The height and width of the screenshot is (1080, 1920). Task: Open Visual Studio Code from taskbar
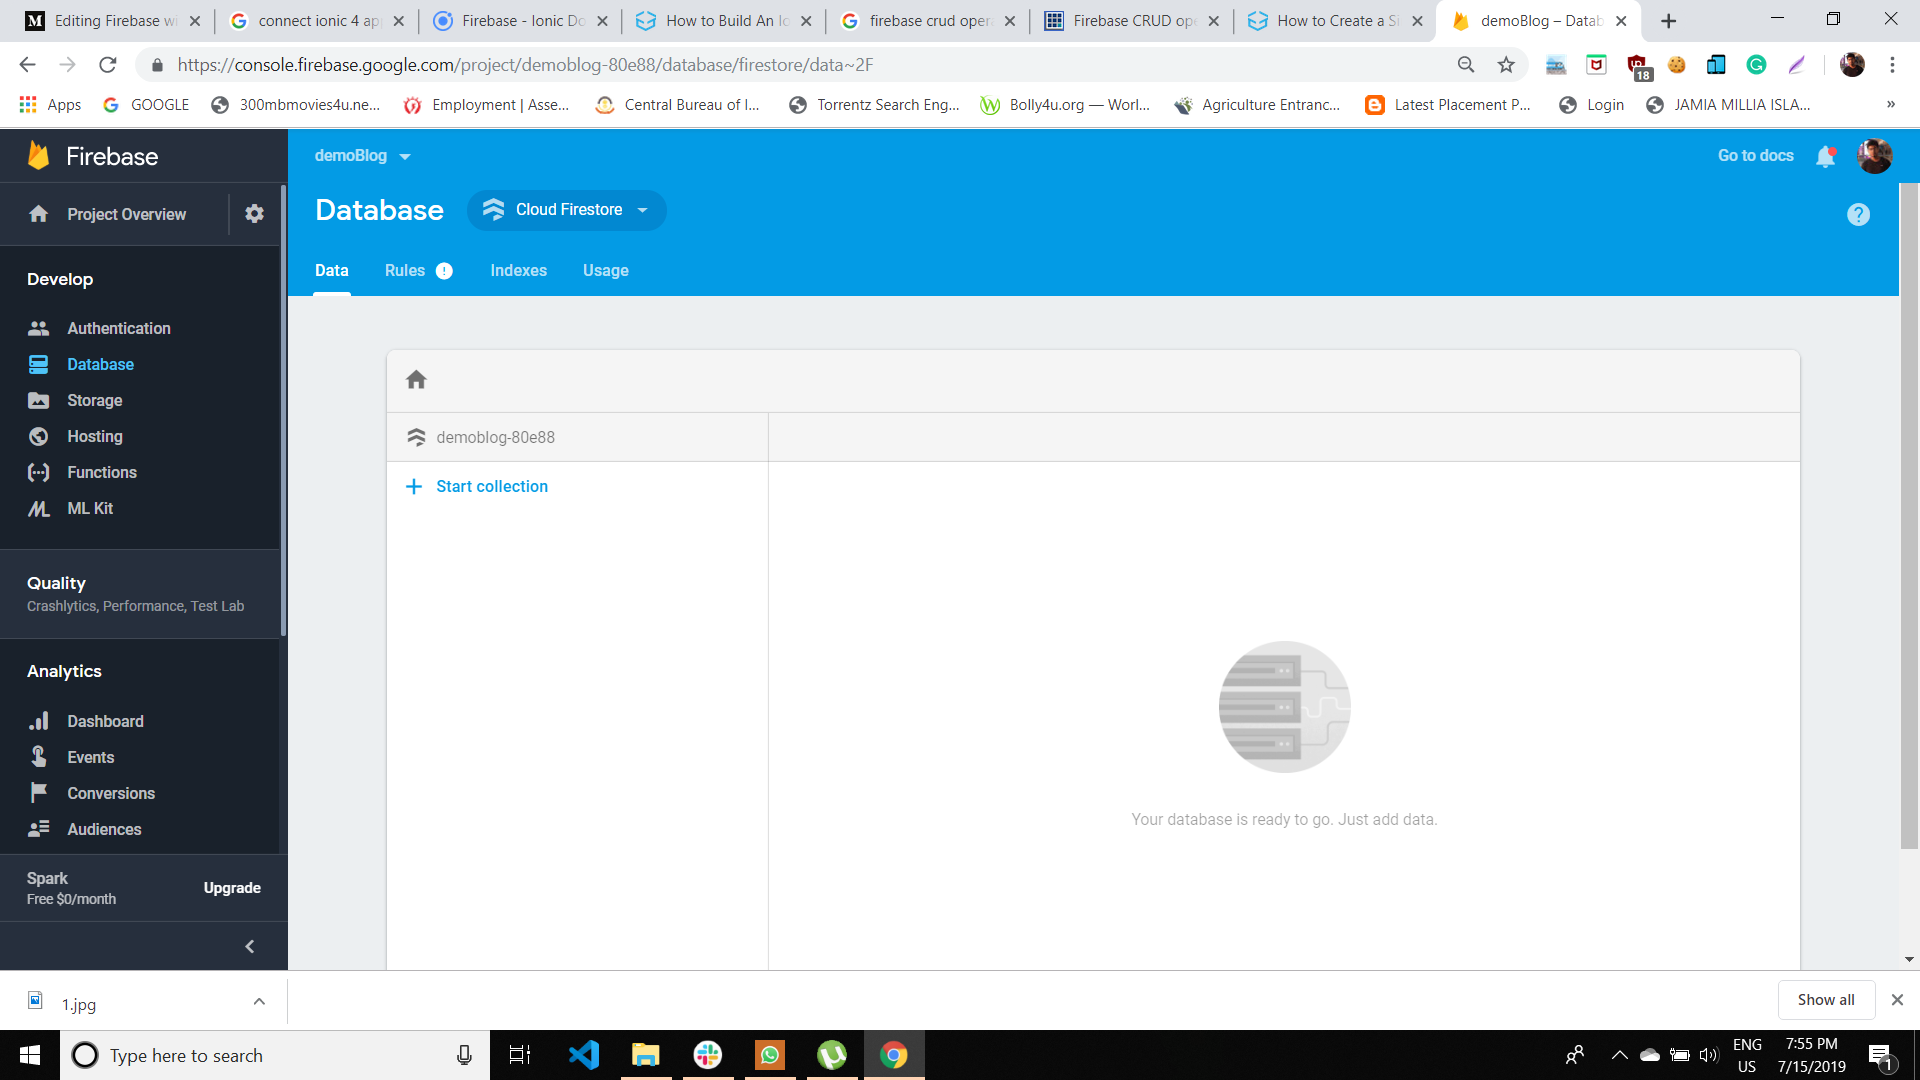[584, 1055]
